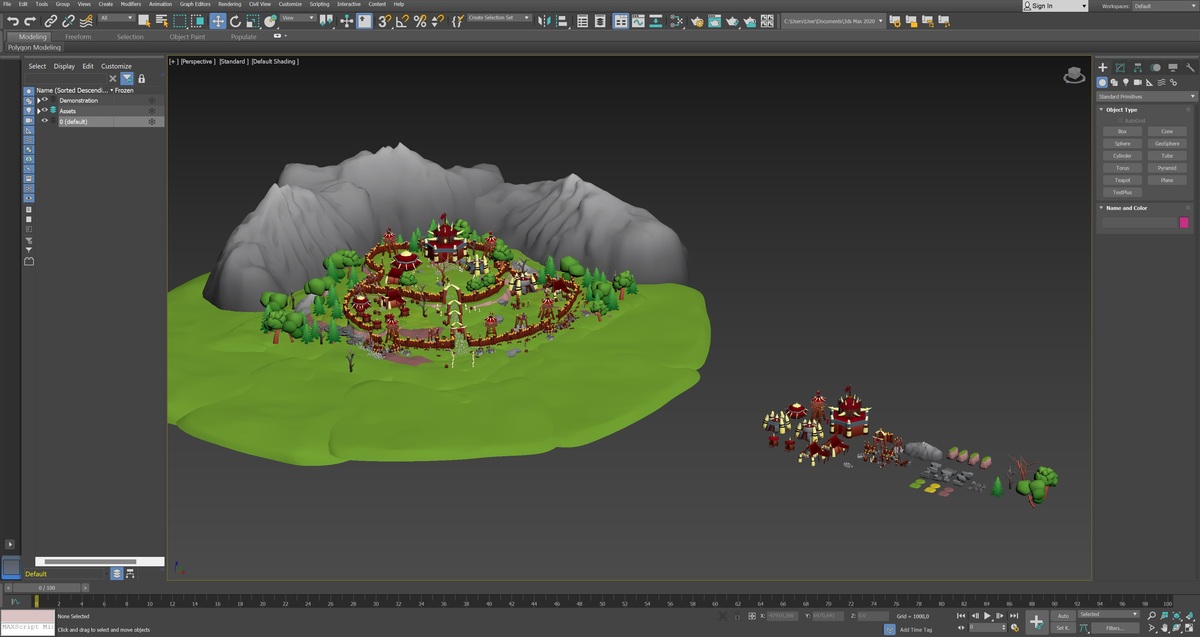Viewport: 1200px width, 637px height.
Task: Switch to the Populate ribbon tab
Action: click(244, 37)
